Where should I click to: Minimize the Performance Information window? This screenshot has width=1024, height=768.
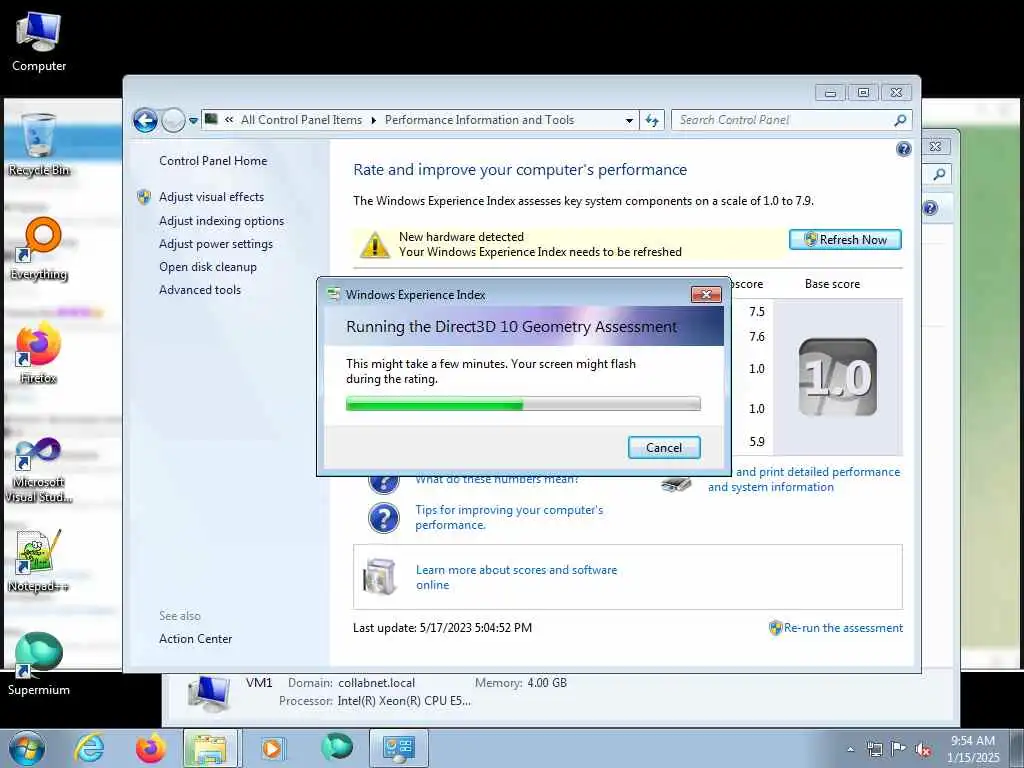pos(830,93)
